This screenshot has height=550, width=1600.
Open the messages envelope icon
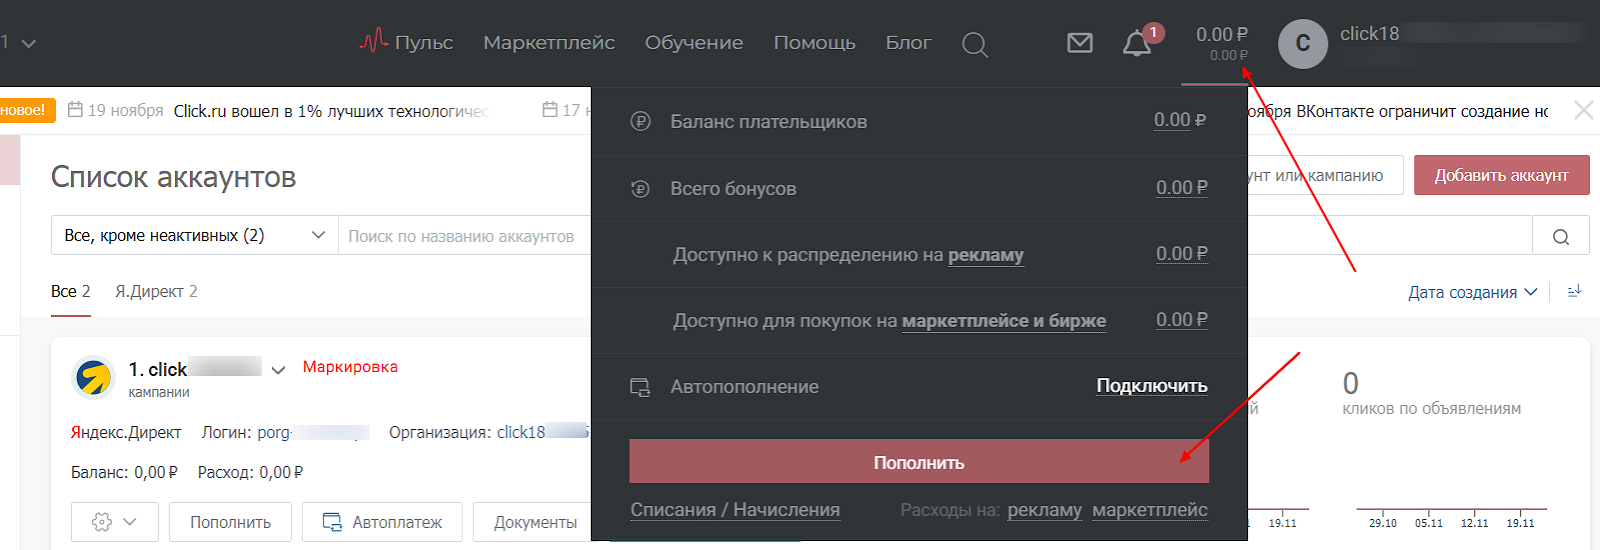tap(1080, 43)
